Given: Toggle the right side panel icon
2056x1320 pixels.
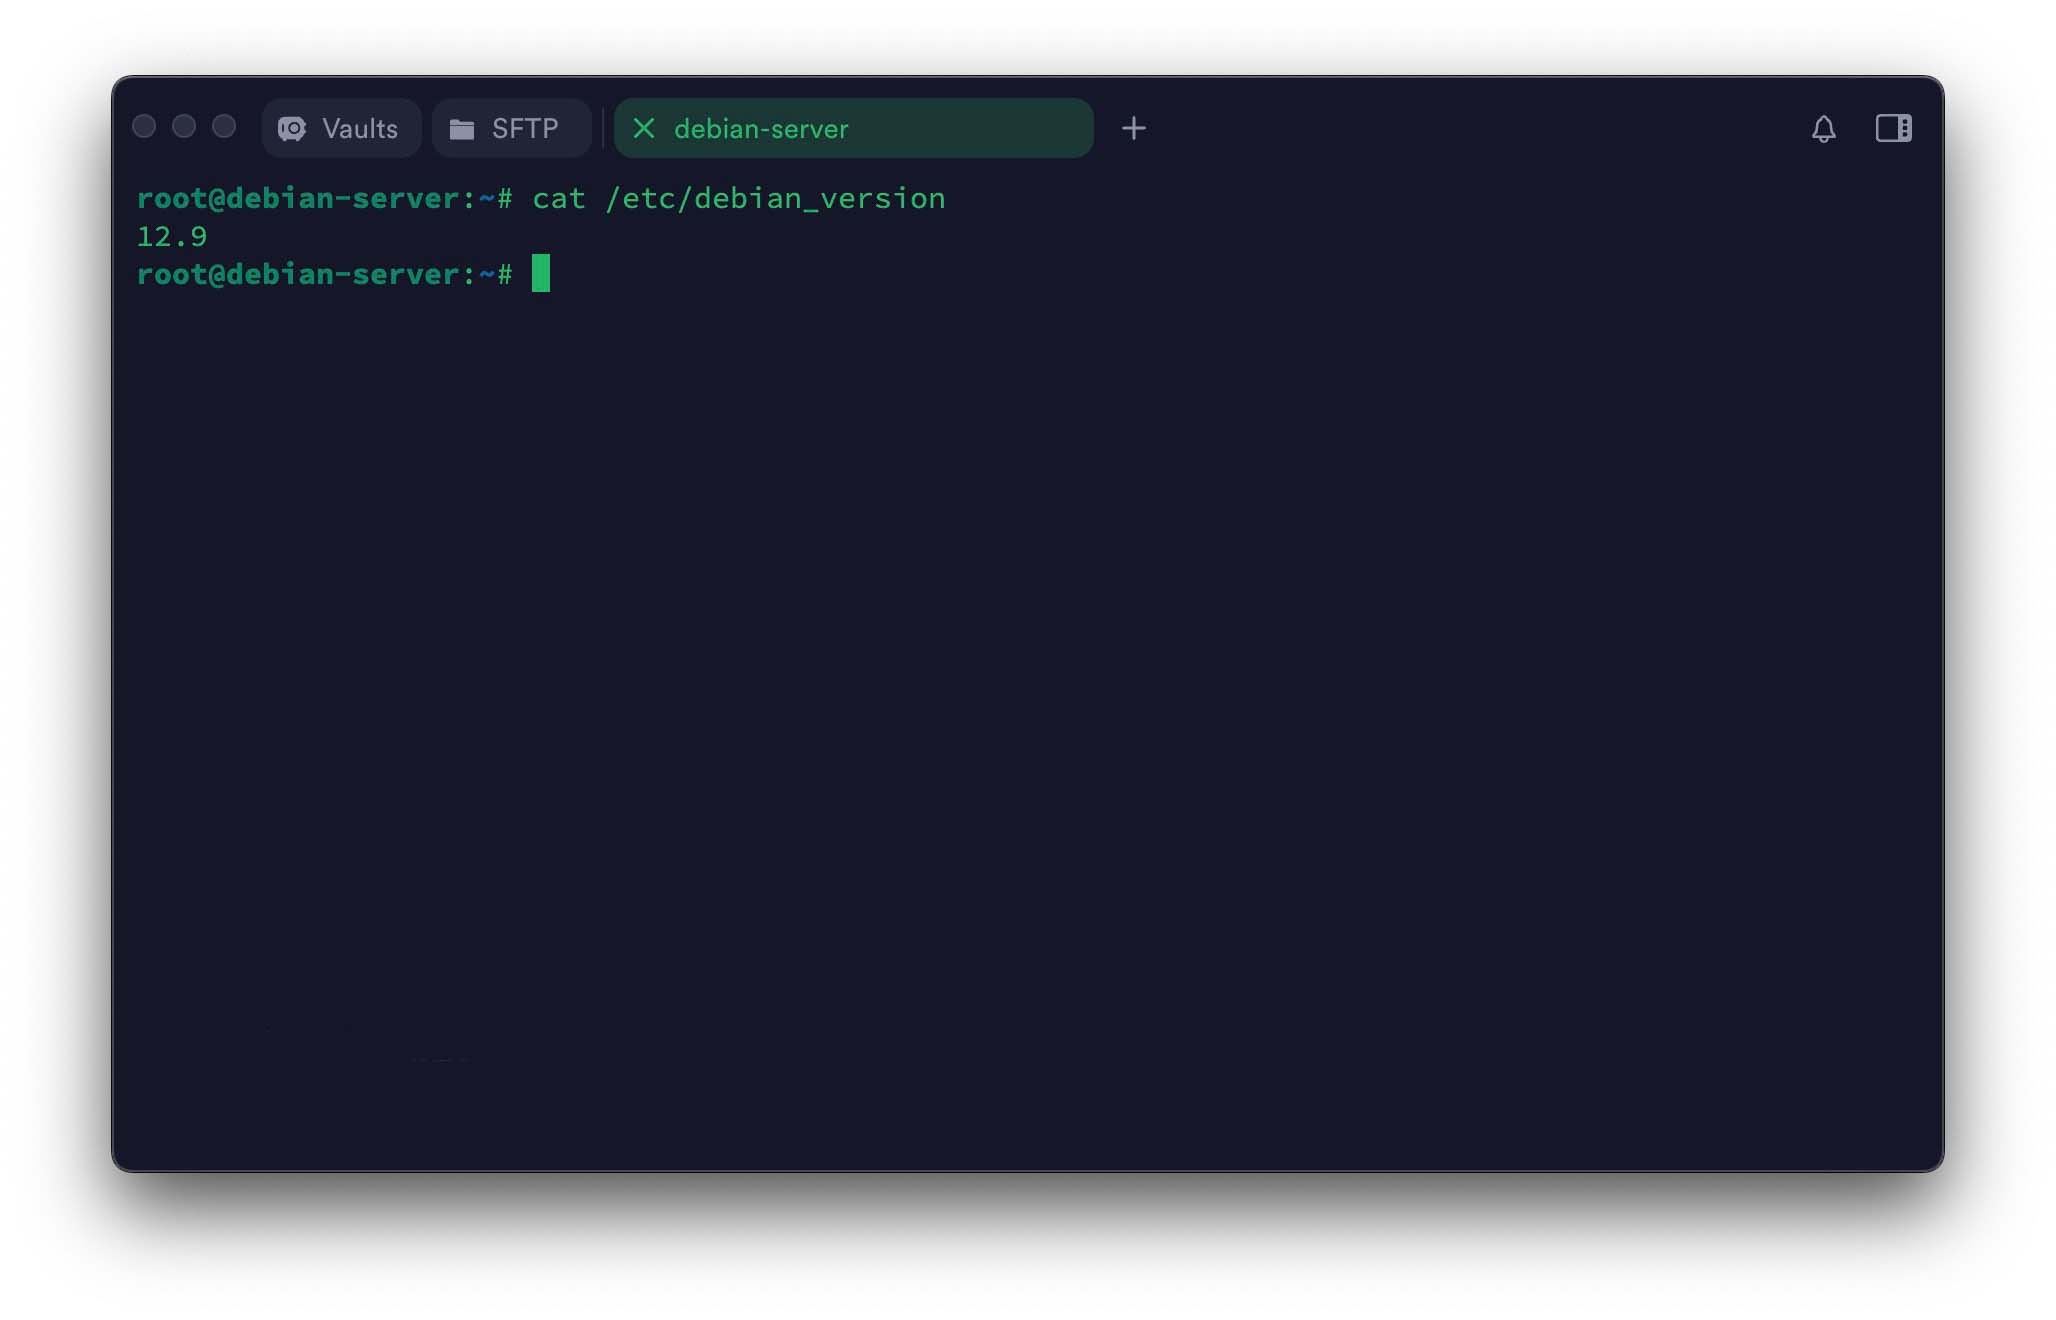Looking at the screenshot, I should click(1893, 128).
